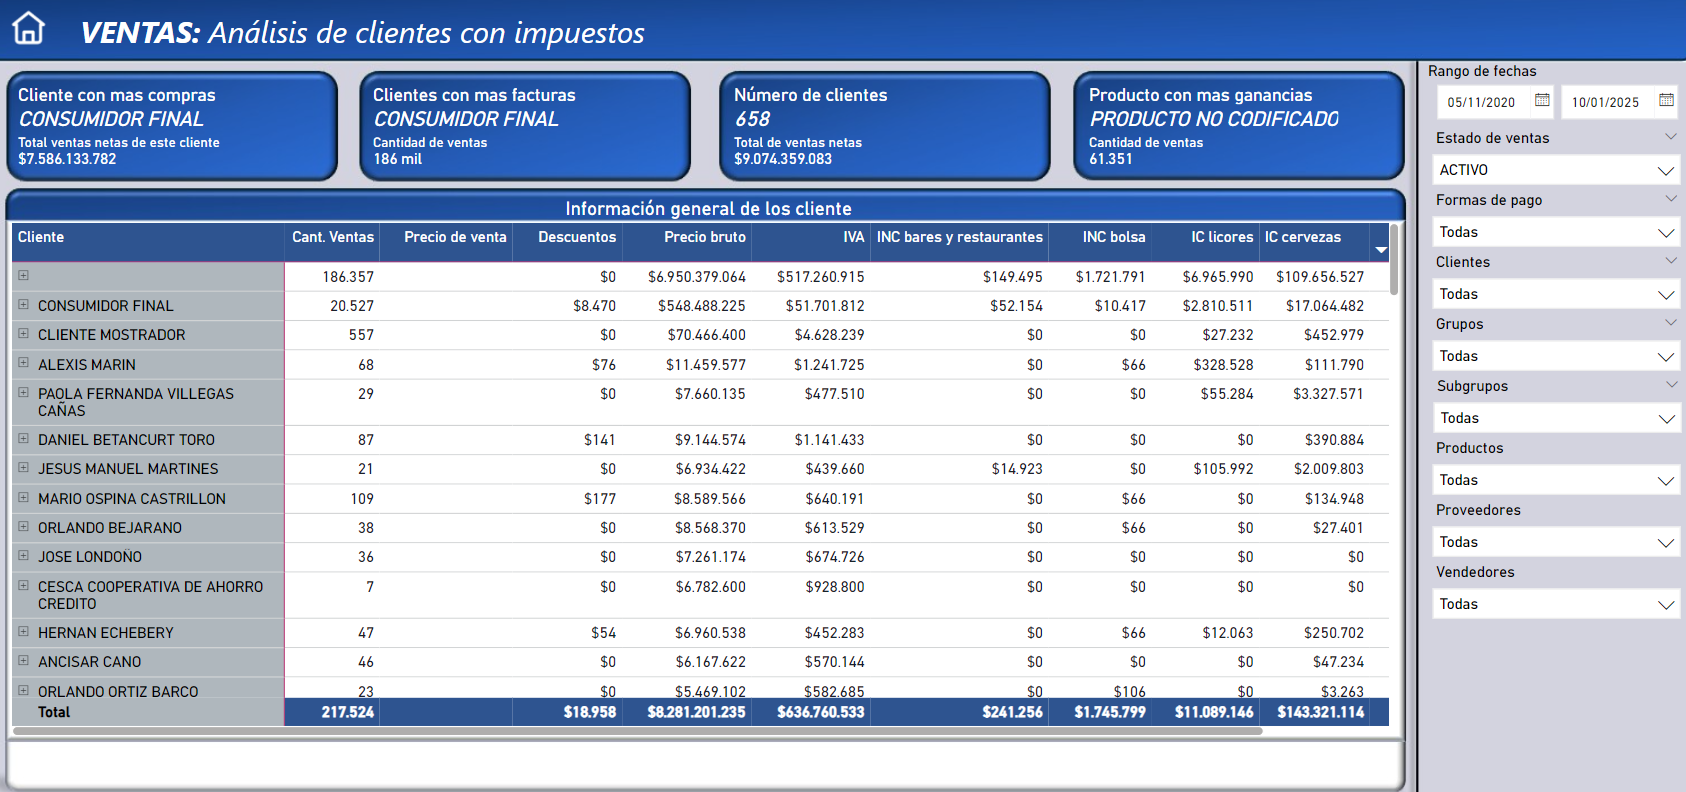Open Productos Todas dropdown
The width and height of the screenshot is (1686, 792).
click(x=1556, y=480)
